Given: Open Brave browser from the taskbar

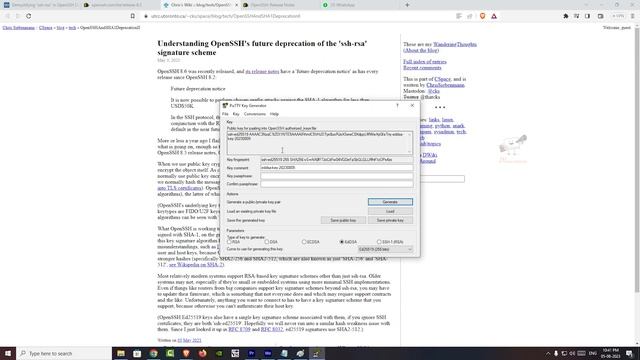Looking at the screenshot, I should coord(186,353).
